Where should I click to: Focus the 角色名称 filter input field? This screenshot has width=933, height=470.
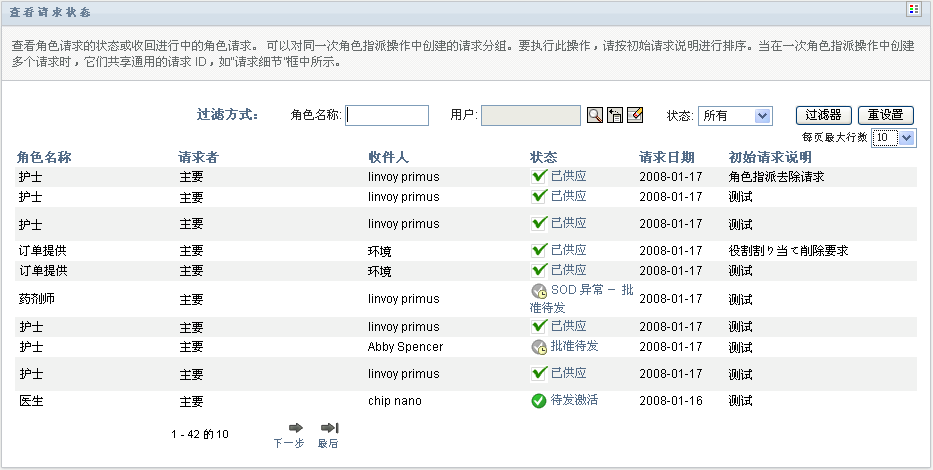[x=387, y=115]
